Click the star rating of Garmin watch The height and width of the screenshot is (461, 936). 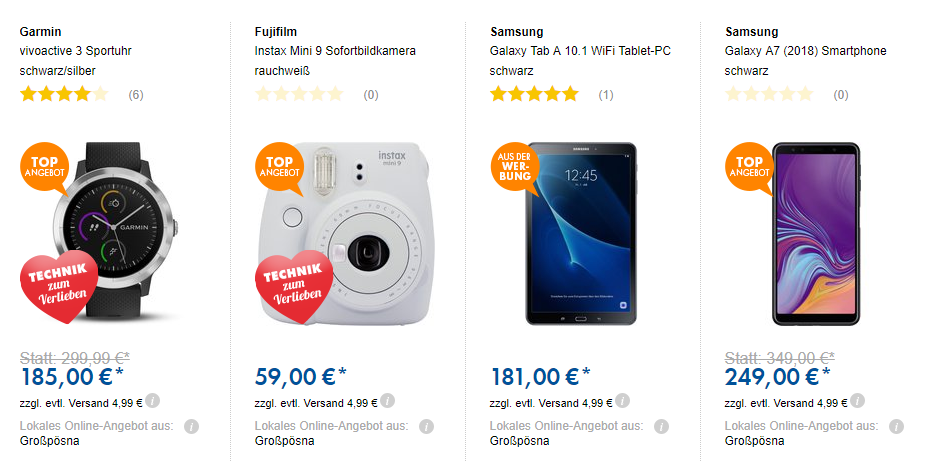pyautogui.click(x=64, y=95)
